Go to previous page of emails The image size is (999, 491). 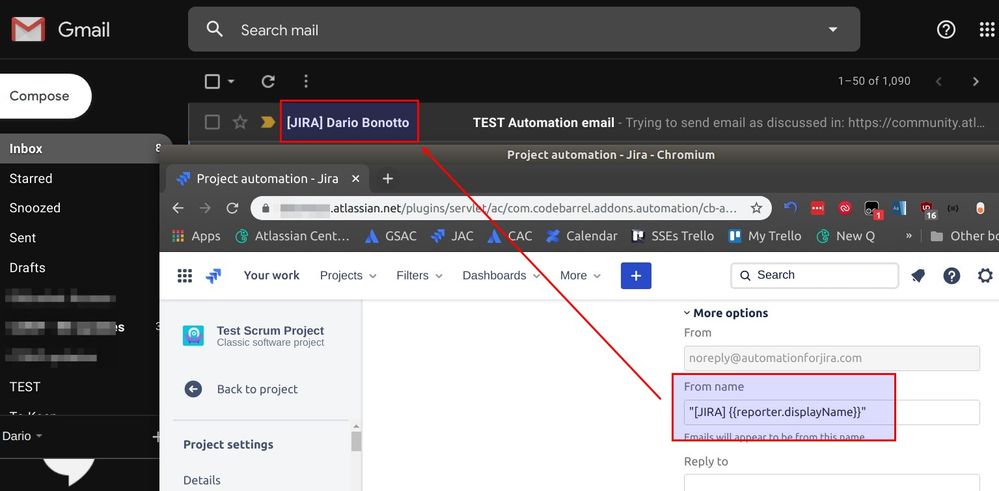point(938,82)
